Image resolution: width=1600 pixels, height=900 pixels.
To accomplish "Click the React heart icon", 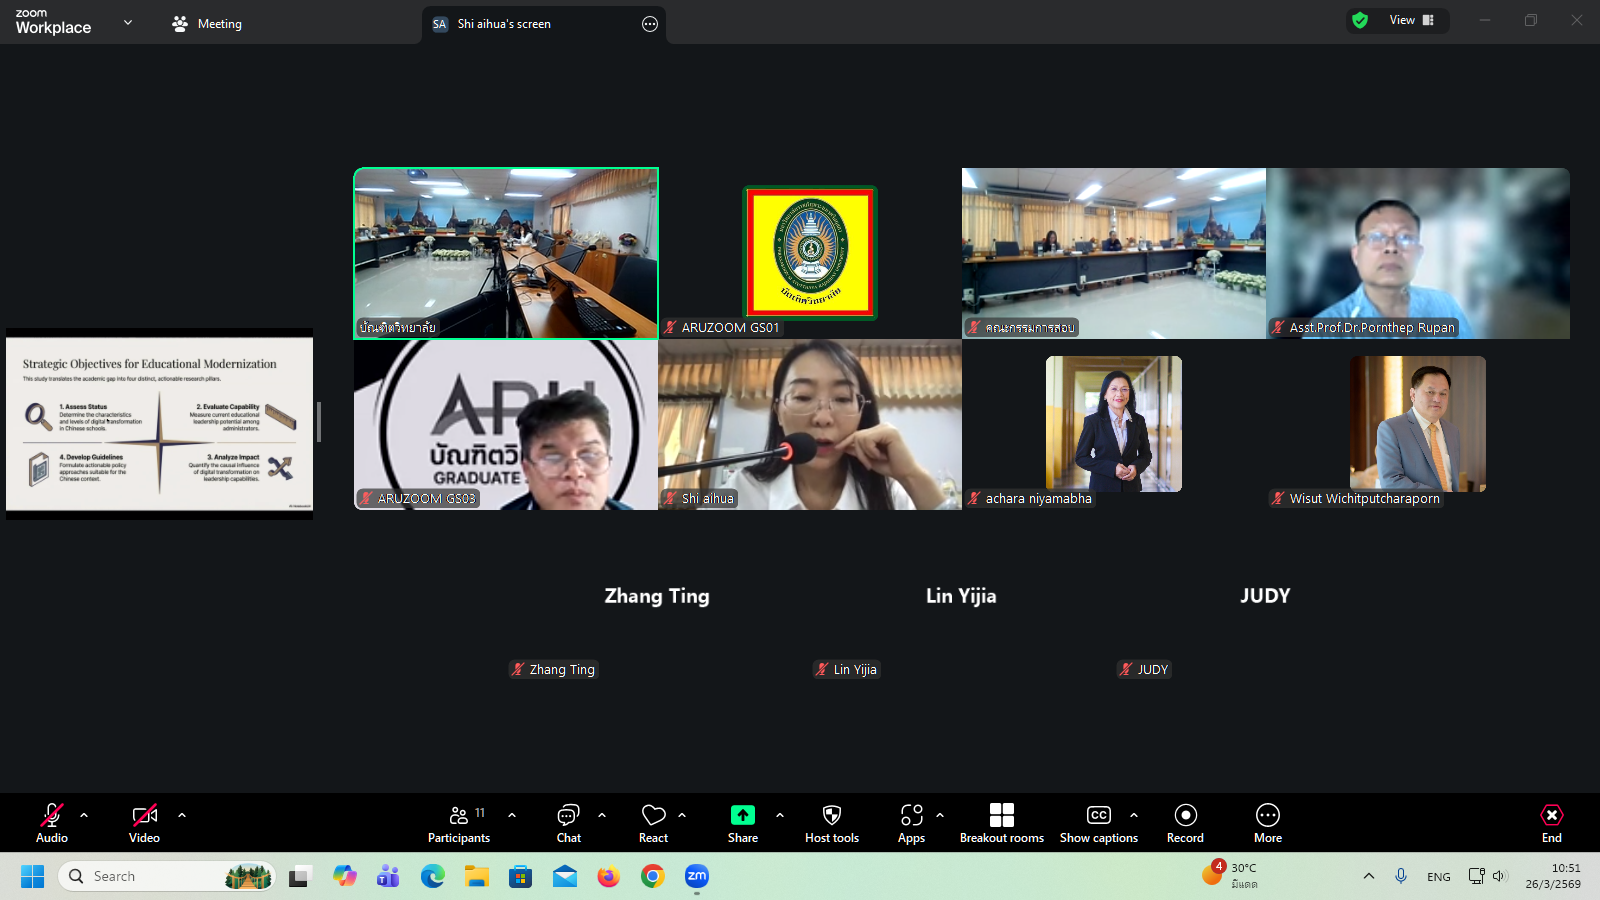I will [x=653, y=823].
